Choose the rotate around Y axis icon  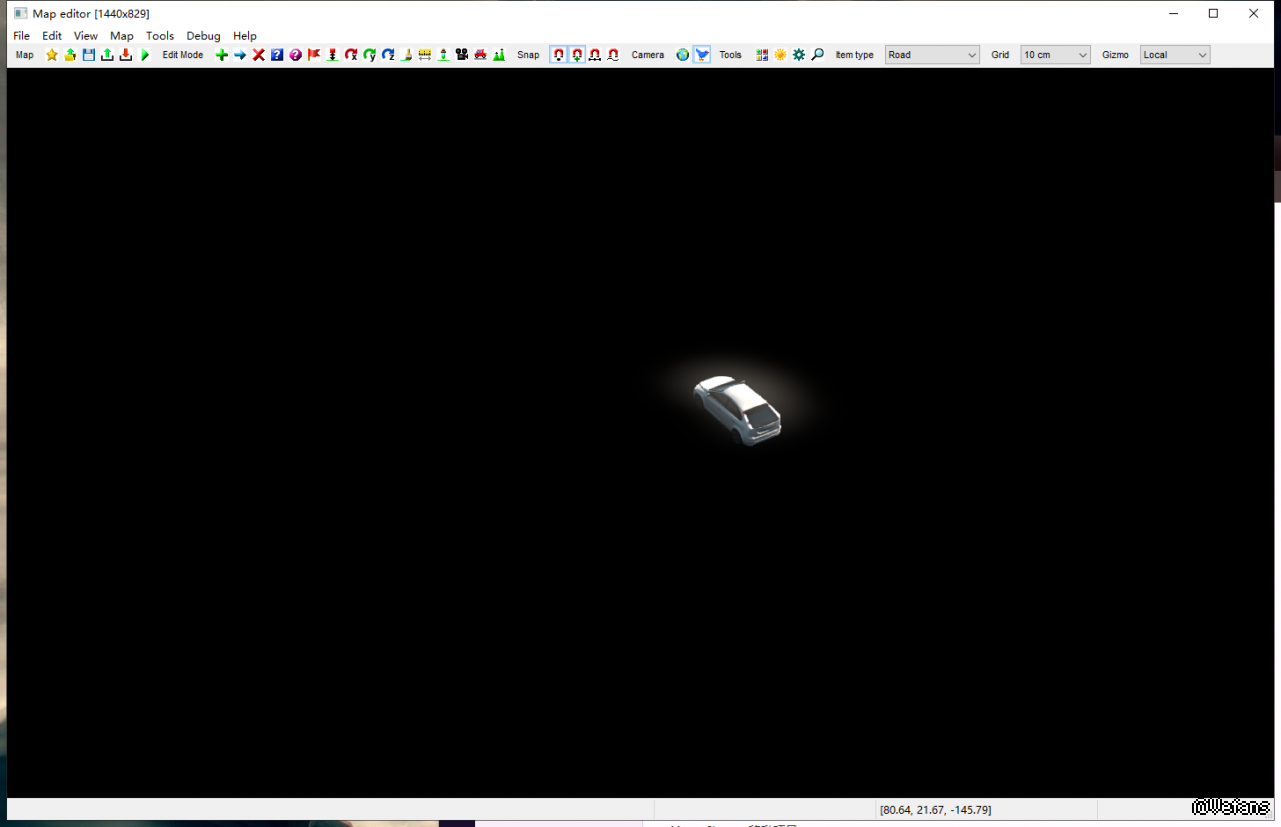(370, 55)
